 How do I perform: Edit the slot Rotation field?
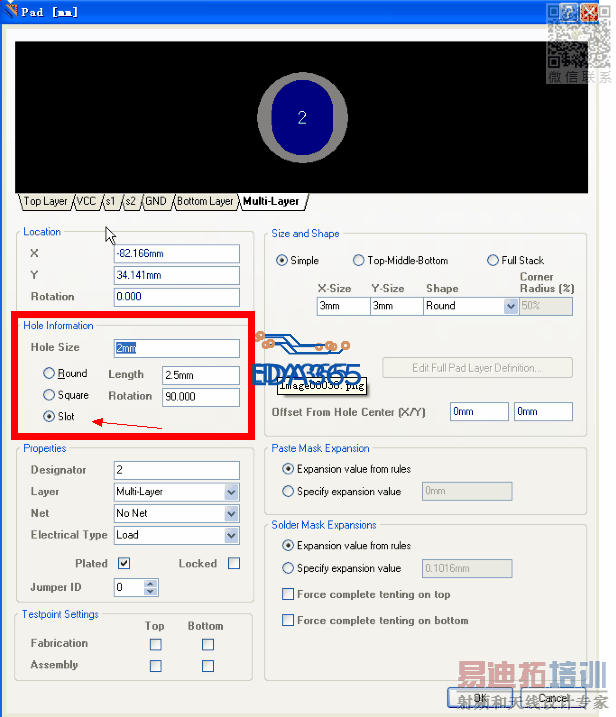point(201,397)
